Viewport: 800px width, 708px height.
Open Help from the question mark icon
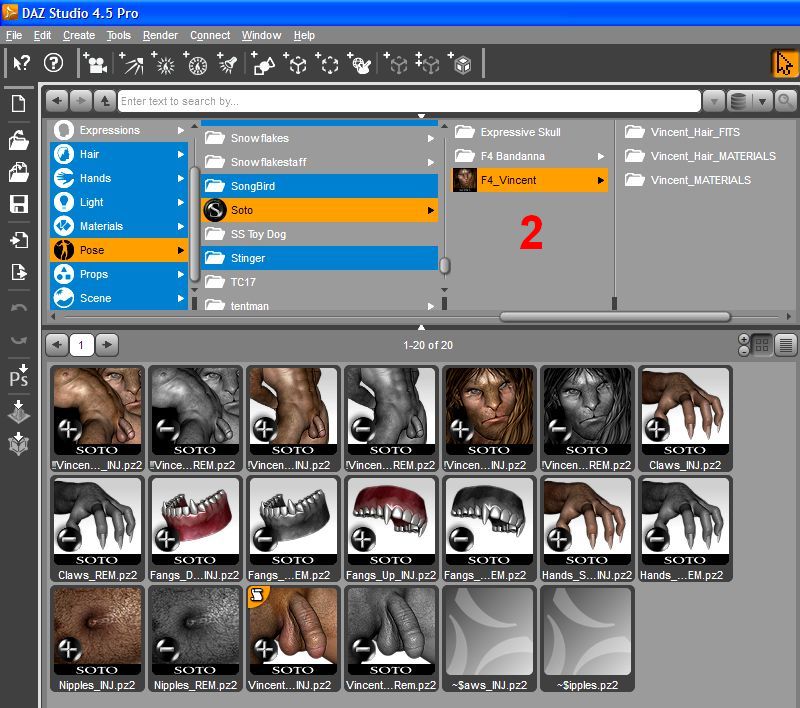pos(54,63)
